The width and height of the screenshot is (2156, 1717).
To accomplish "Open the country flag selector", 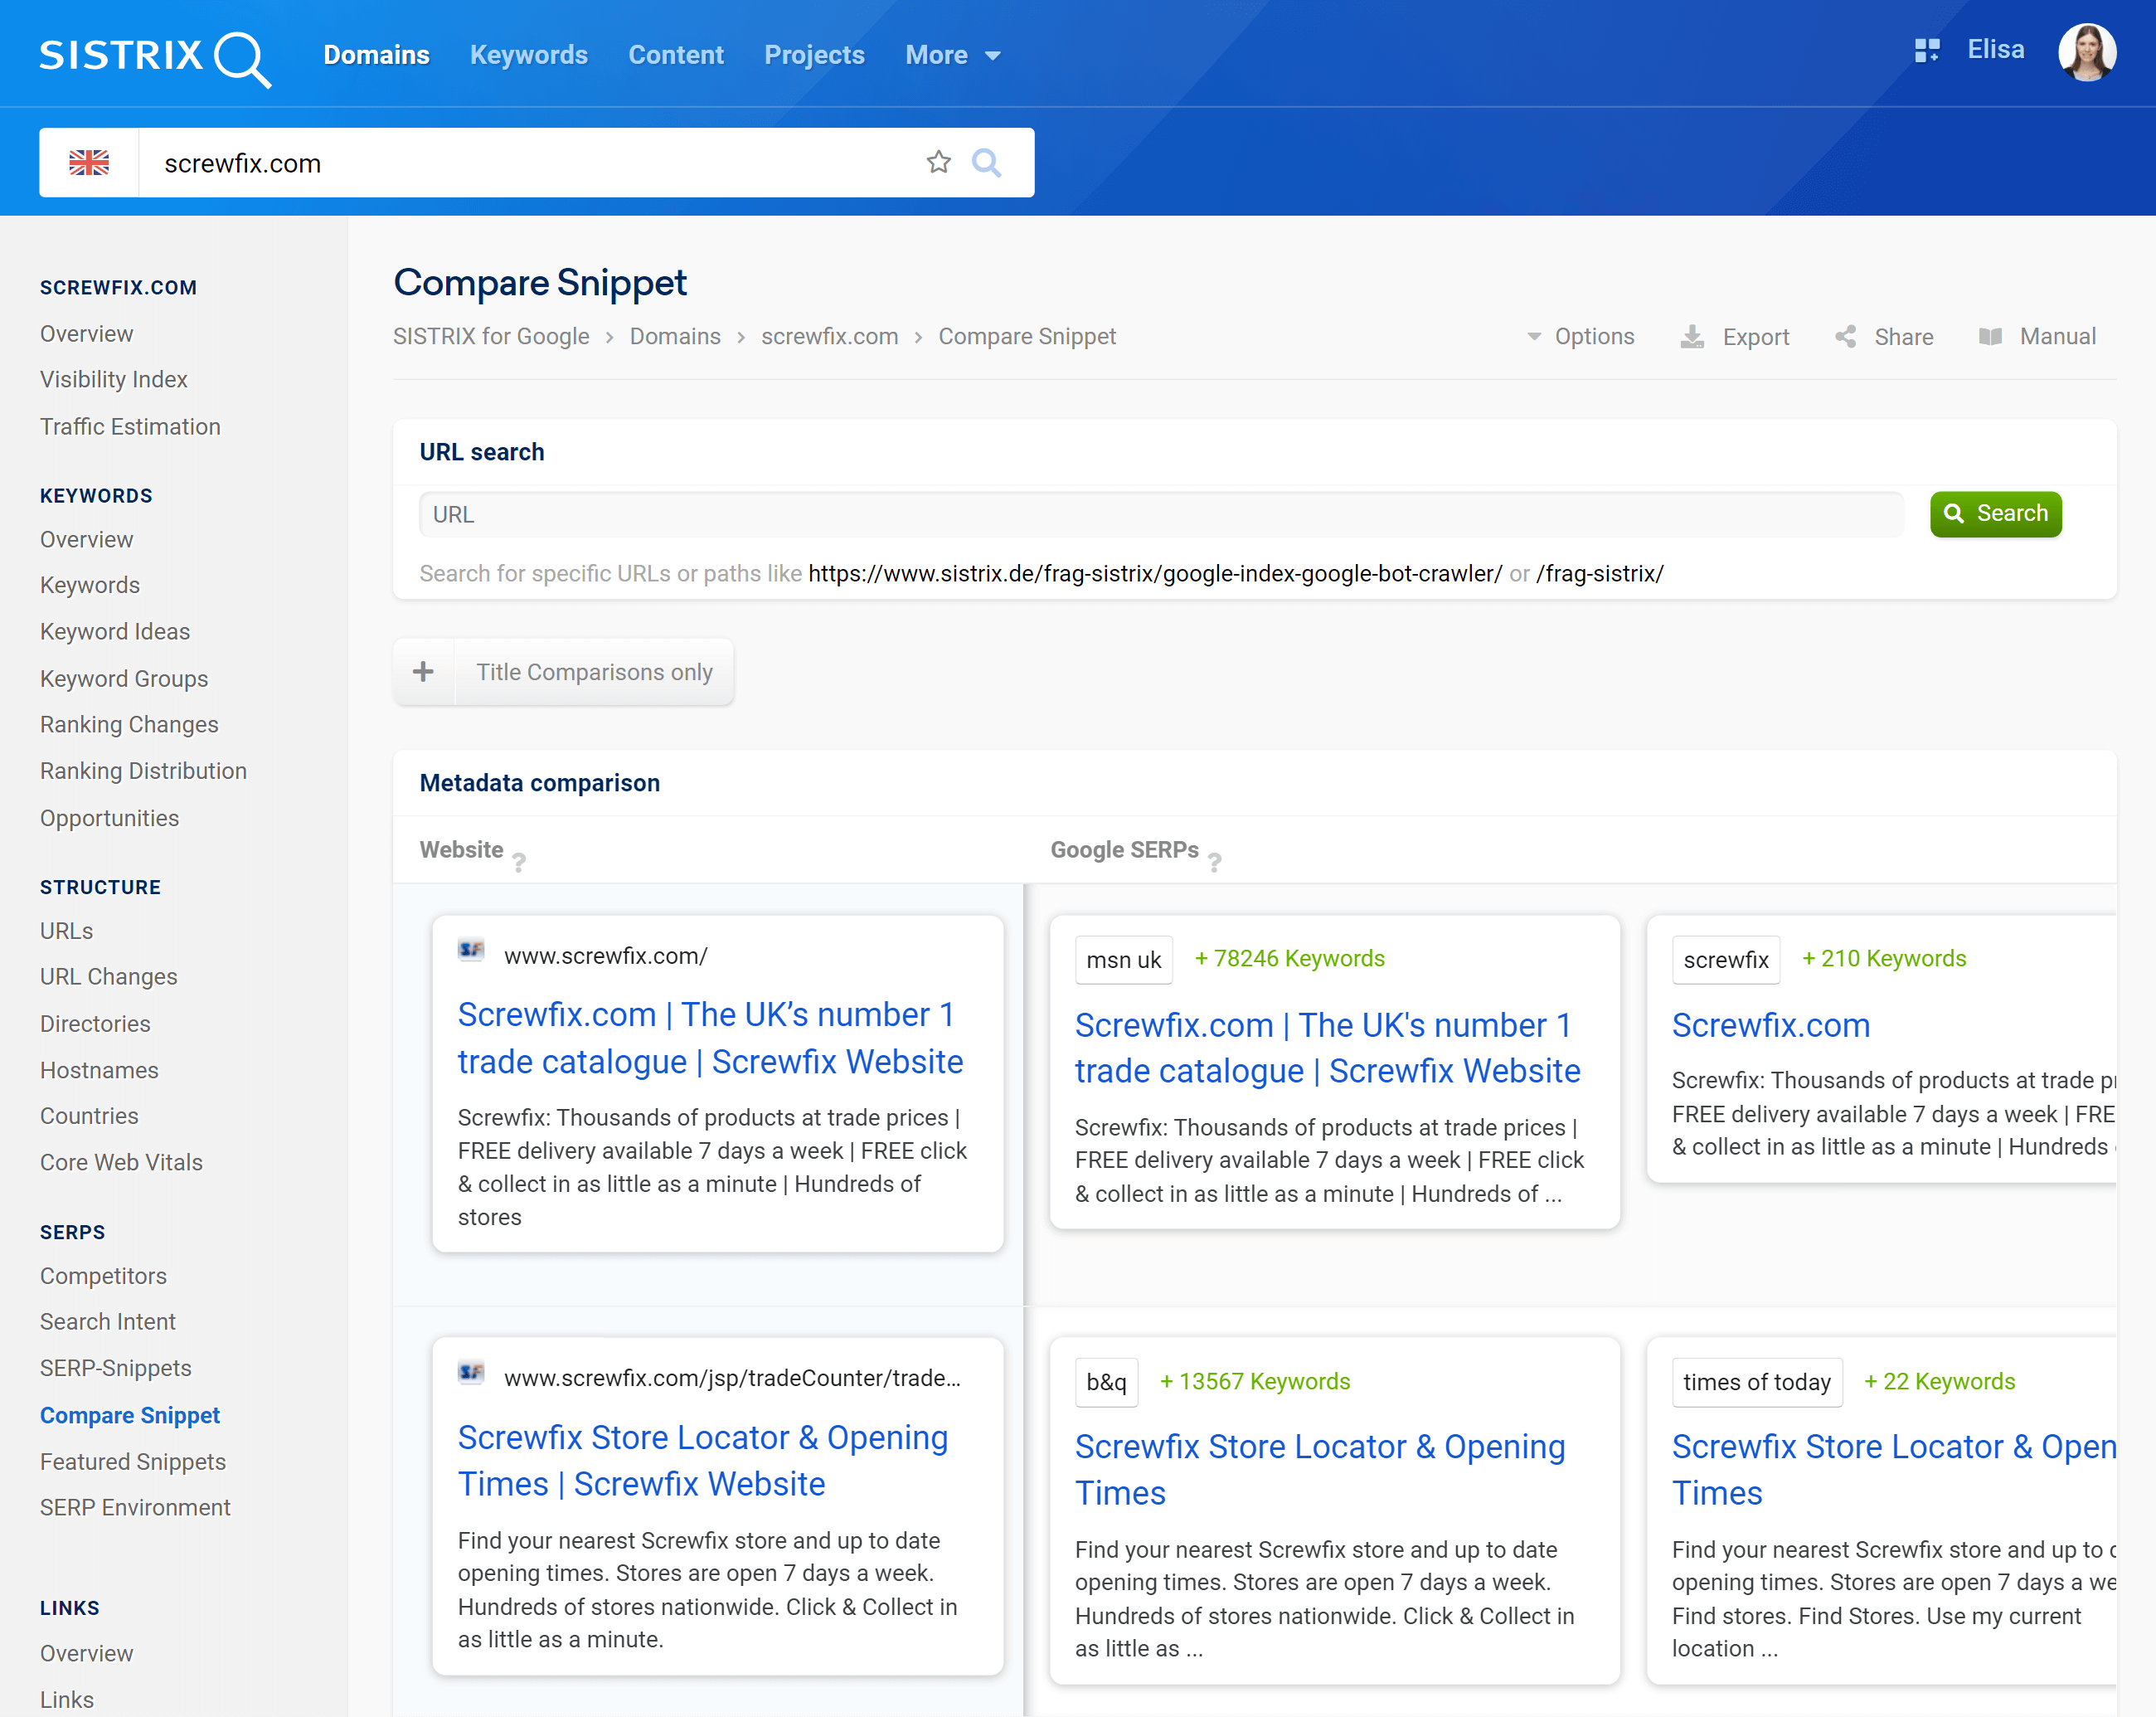I will [89, 162].
